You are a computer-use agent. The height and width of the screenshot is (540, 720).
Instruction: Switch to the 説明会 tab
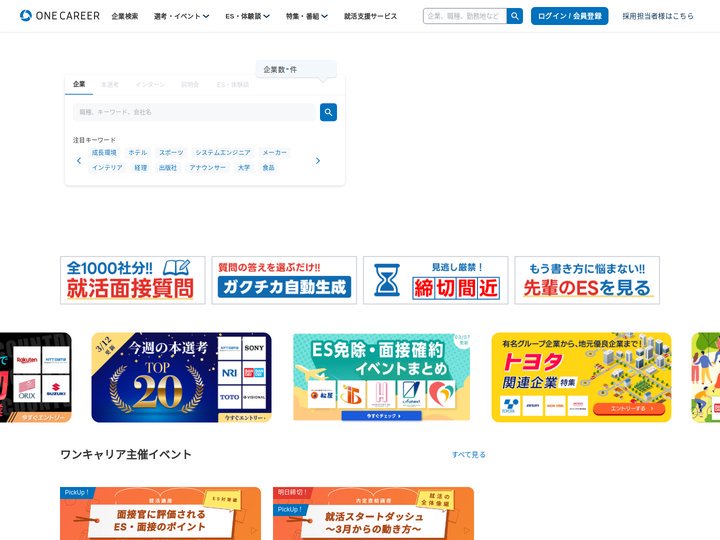[x=190, y=84]
